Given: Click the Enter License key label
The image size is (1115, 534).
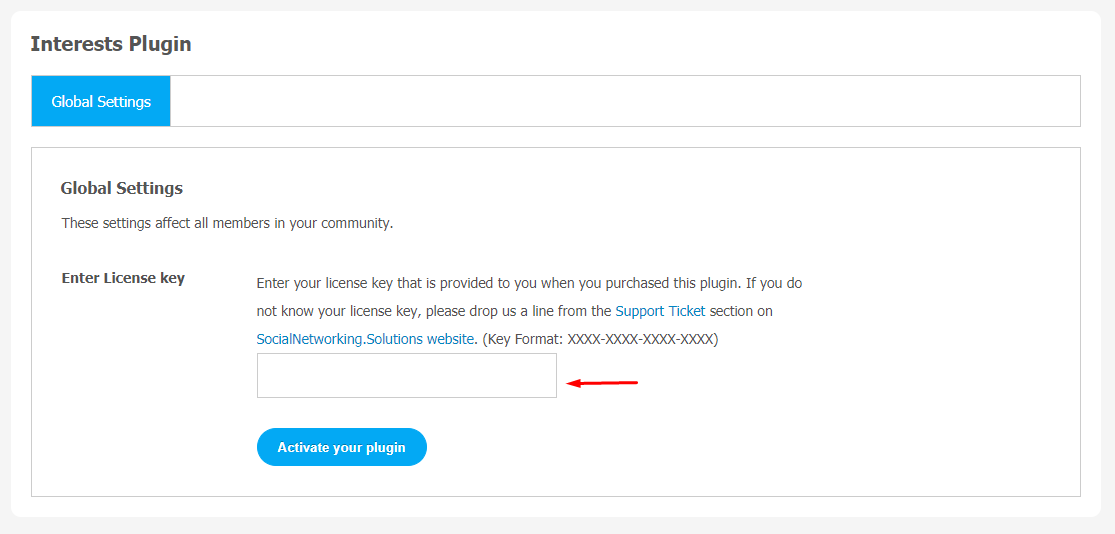Looking at the screenshot, I should (123, 278).
